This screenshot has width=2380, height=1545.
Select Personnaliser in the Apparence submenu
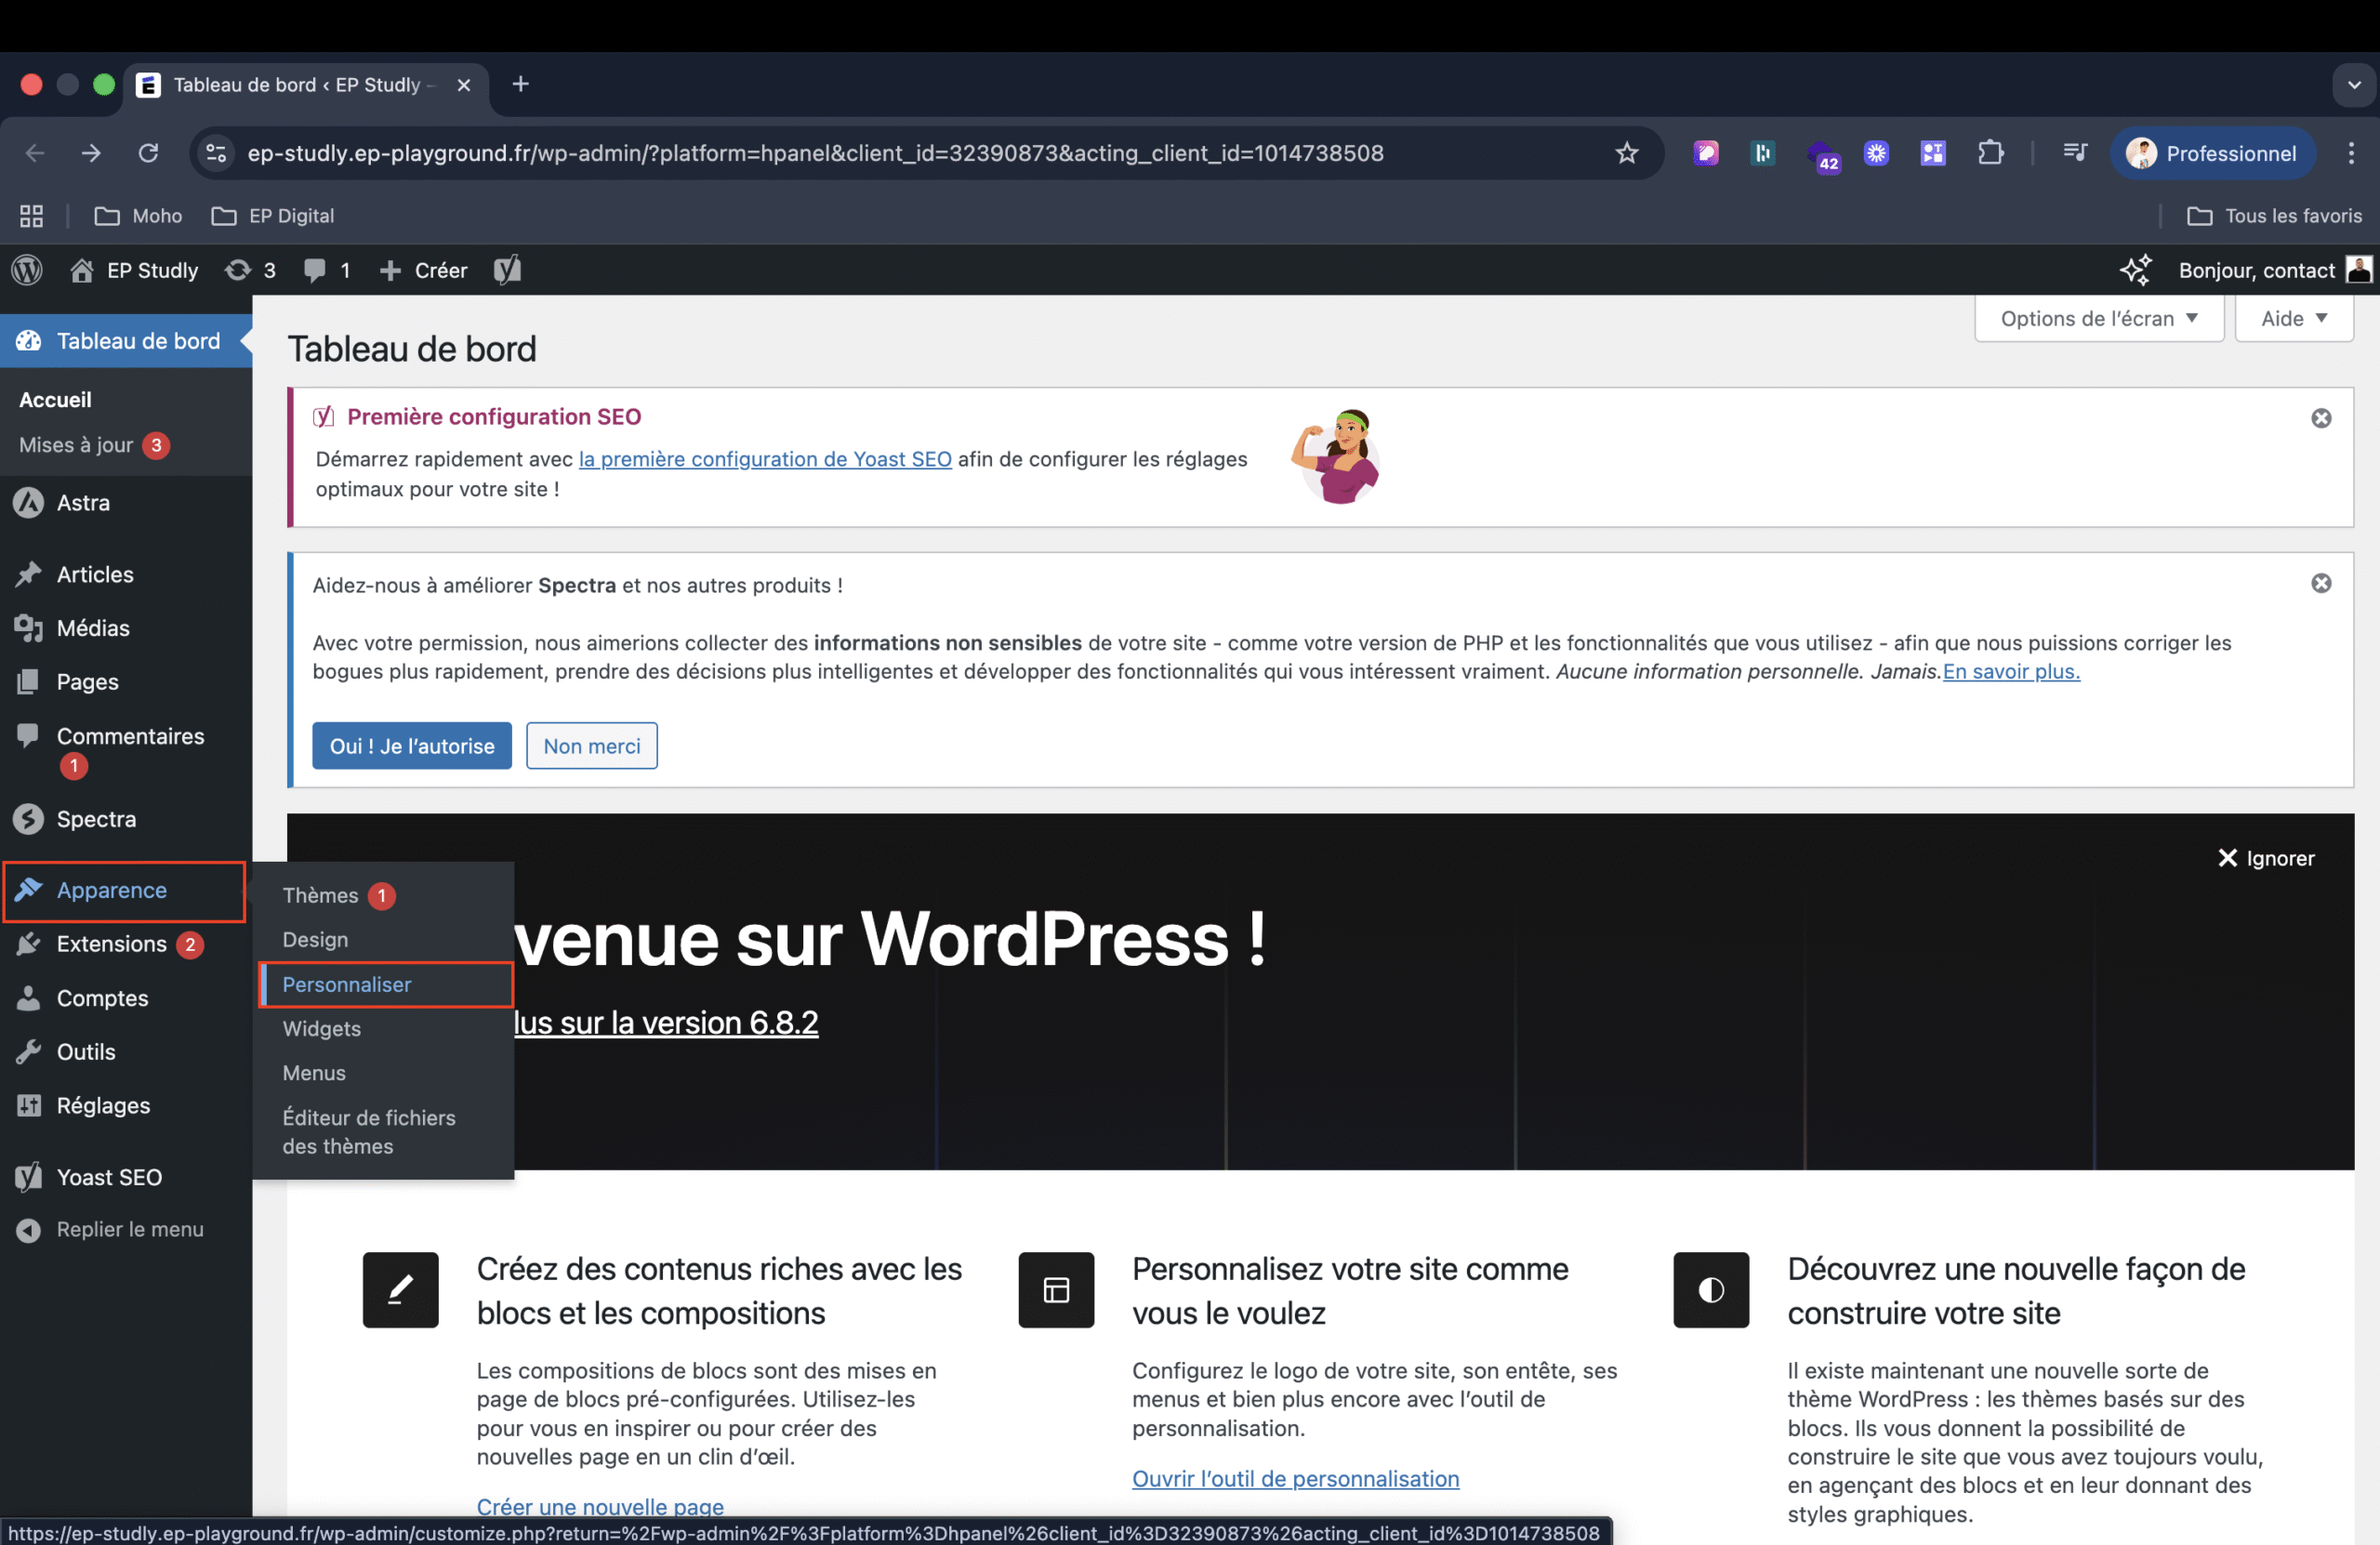click(347, 984)
